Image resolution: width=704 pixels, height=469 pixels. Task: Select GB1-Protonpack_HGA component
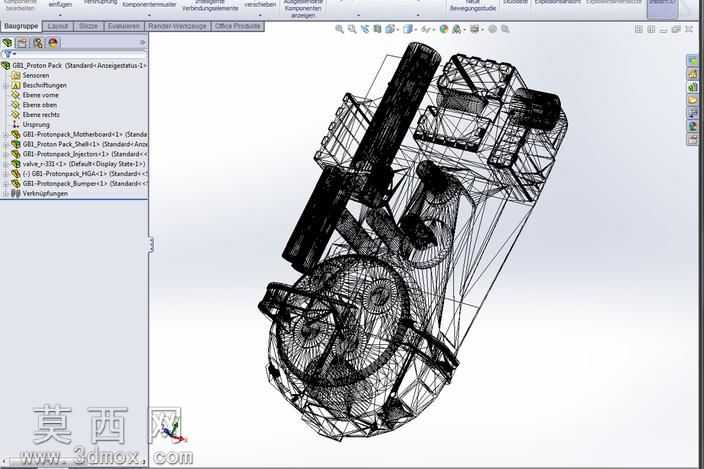point(79,174)
